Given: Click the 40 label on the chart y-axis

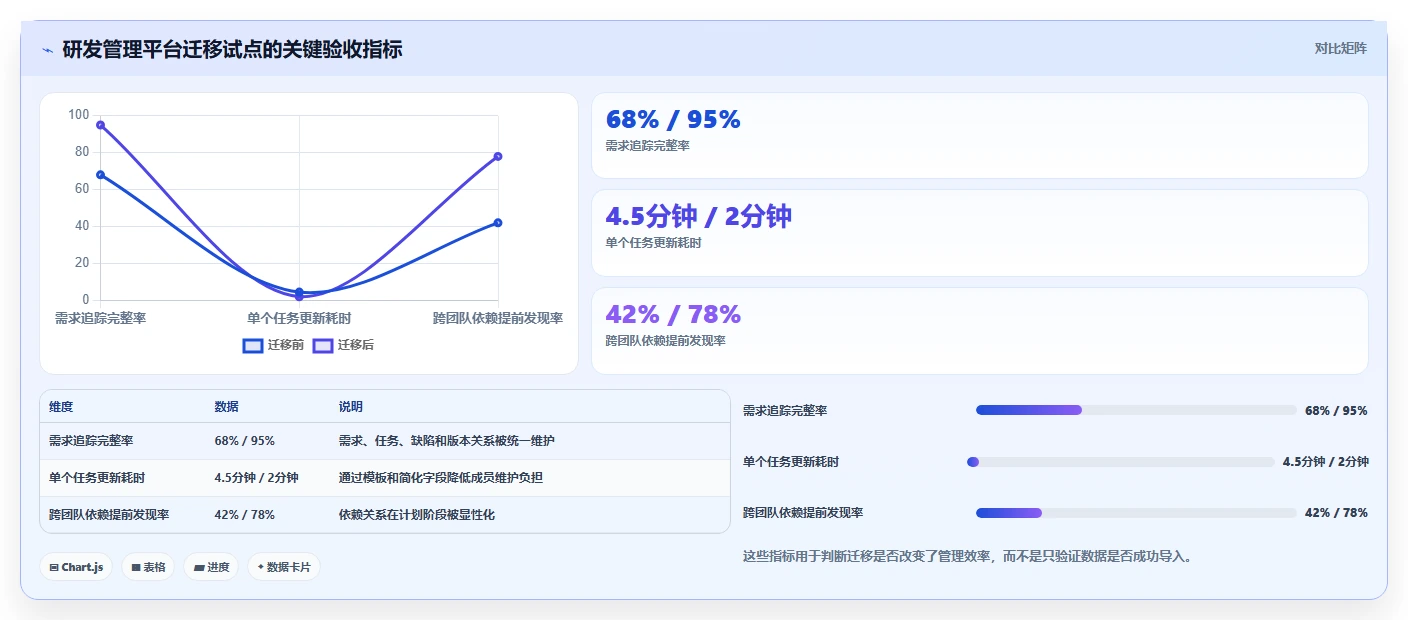Looking at the screenshot, I should click(x=82, y=226).
